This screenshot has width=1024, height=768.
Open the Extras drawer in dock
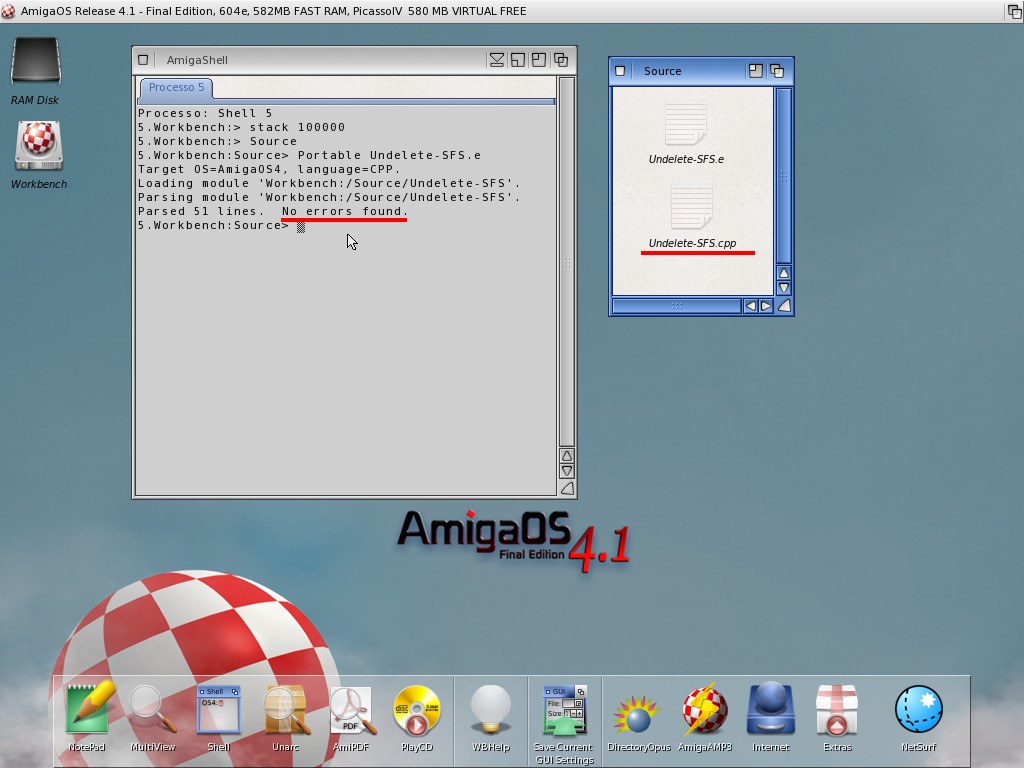coord(836,711)
